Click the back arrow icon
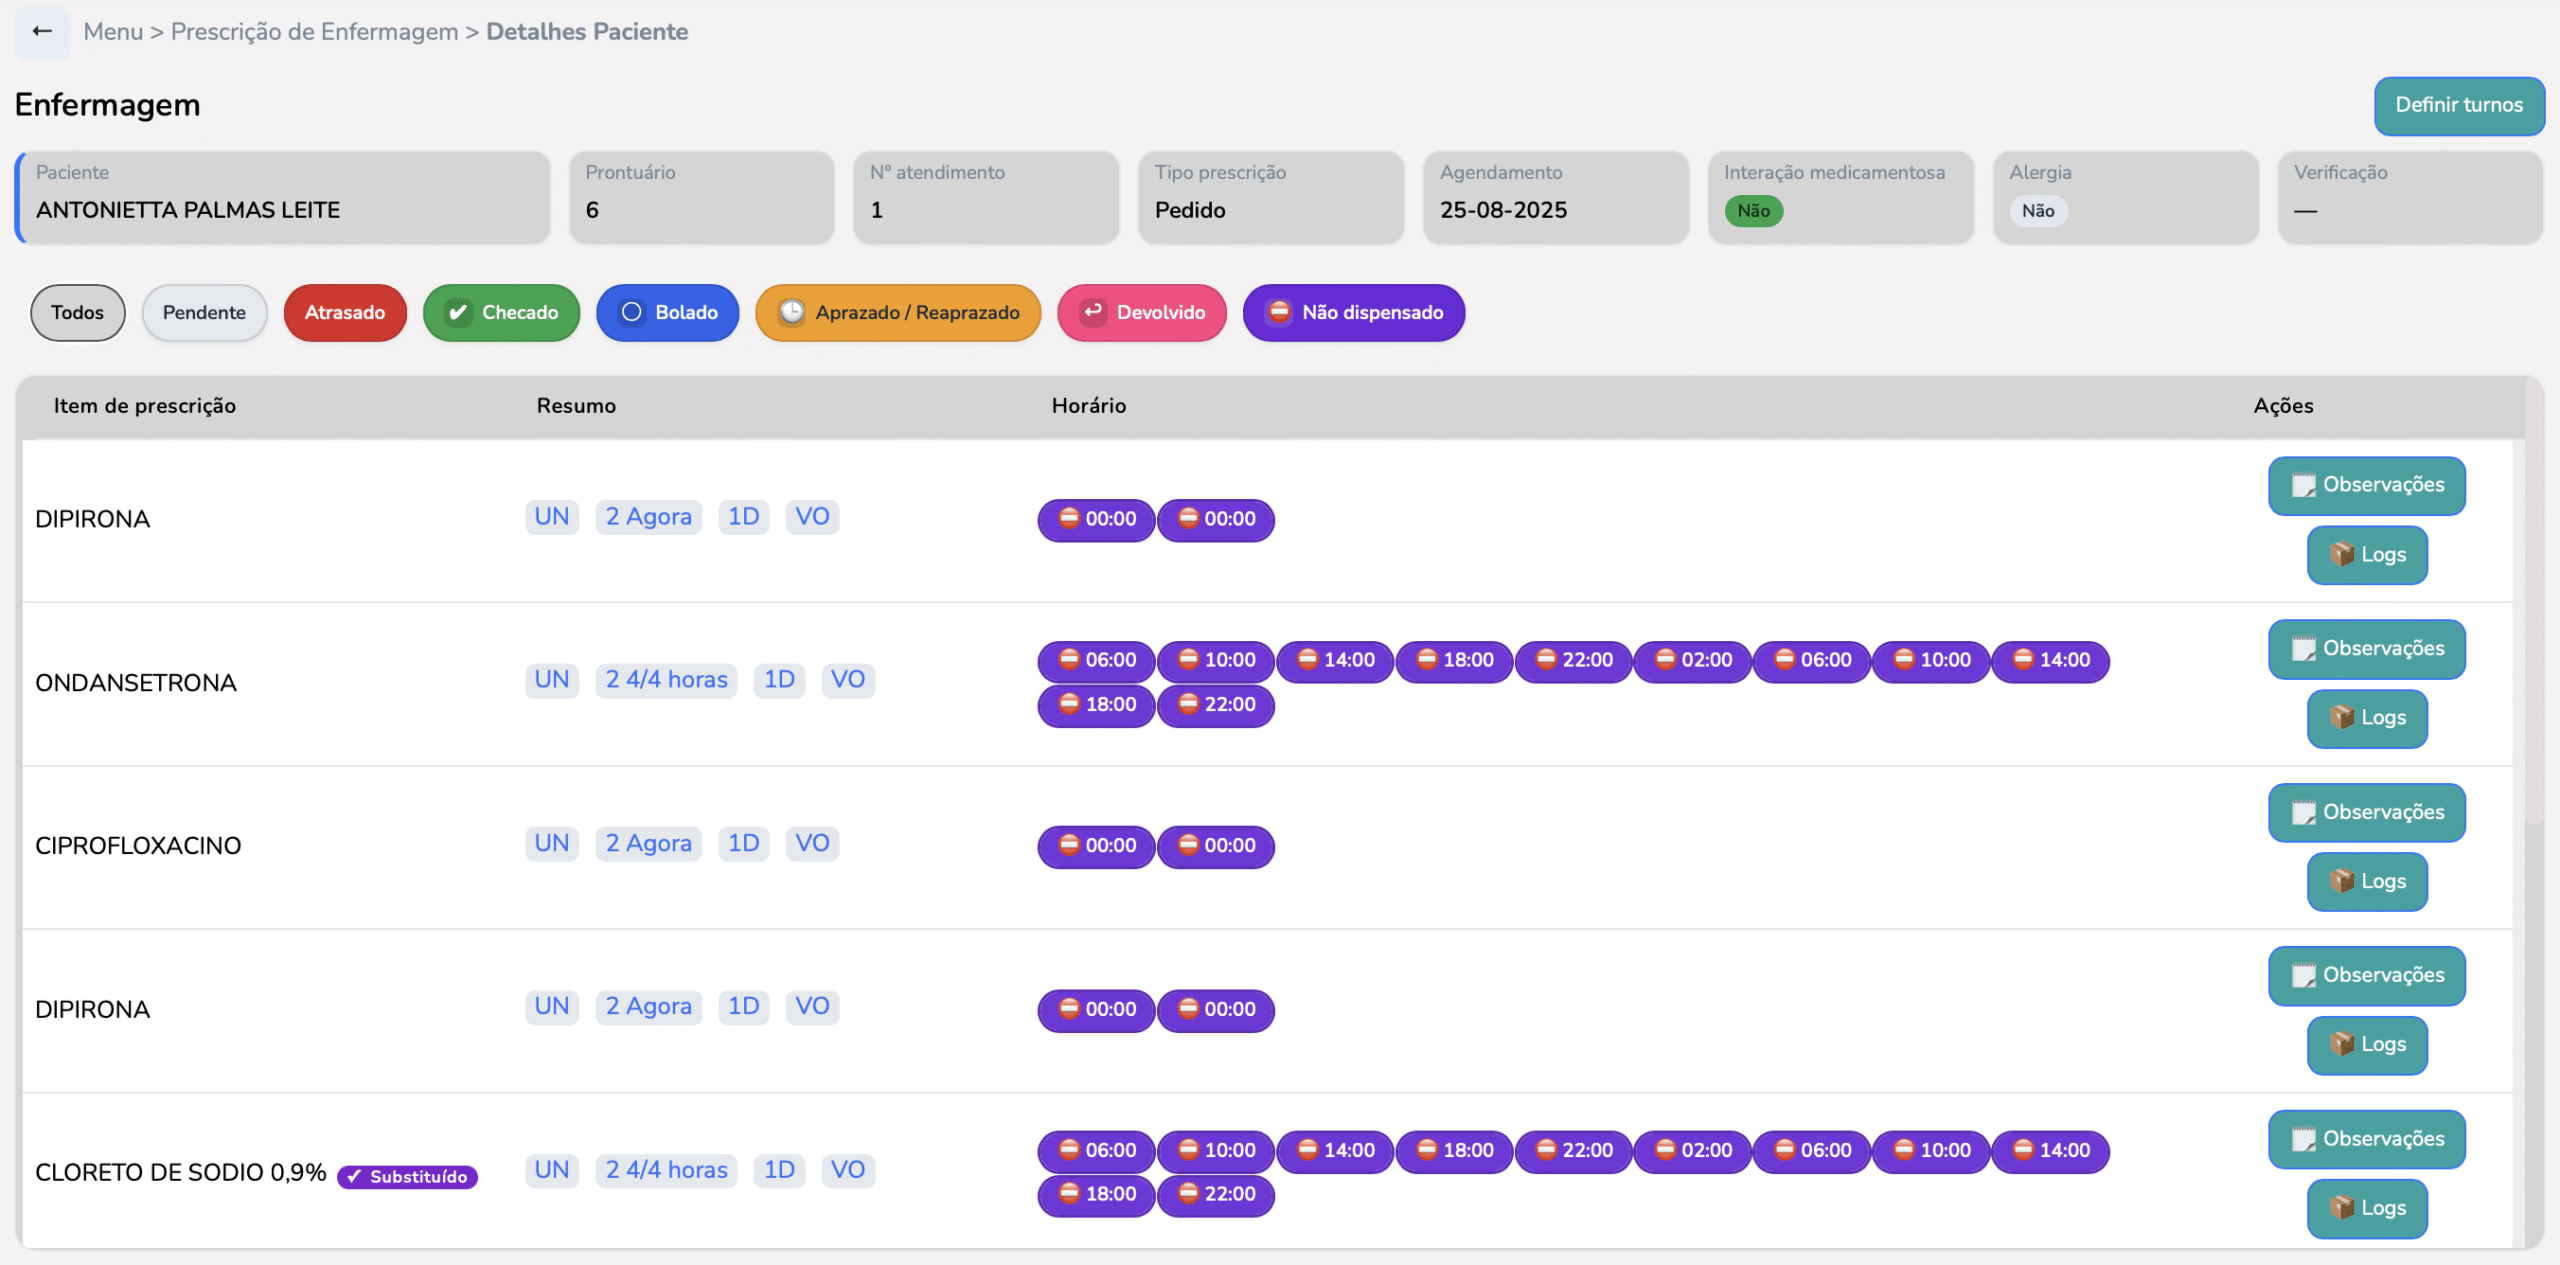The image size is (2560, 1265). (42, 32)
